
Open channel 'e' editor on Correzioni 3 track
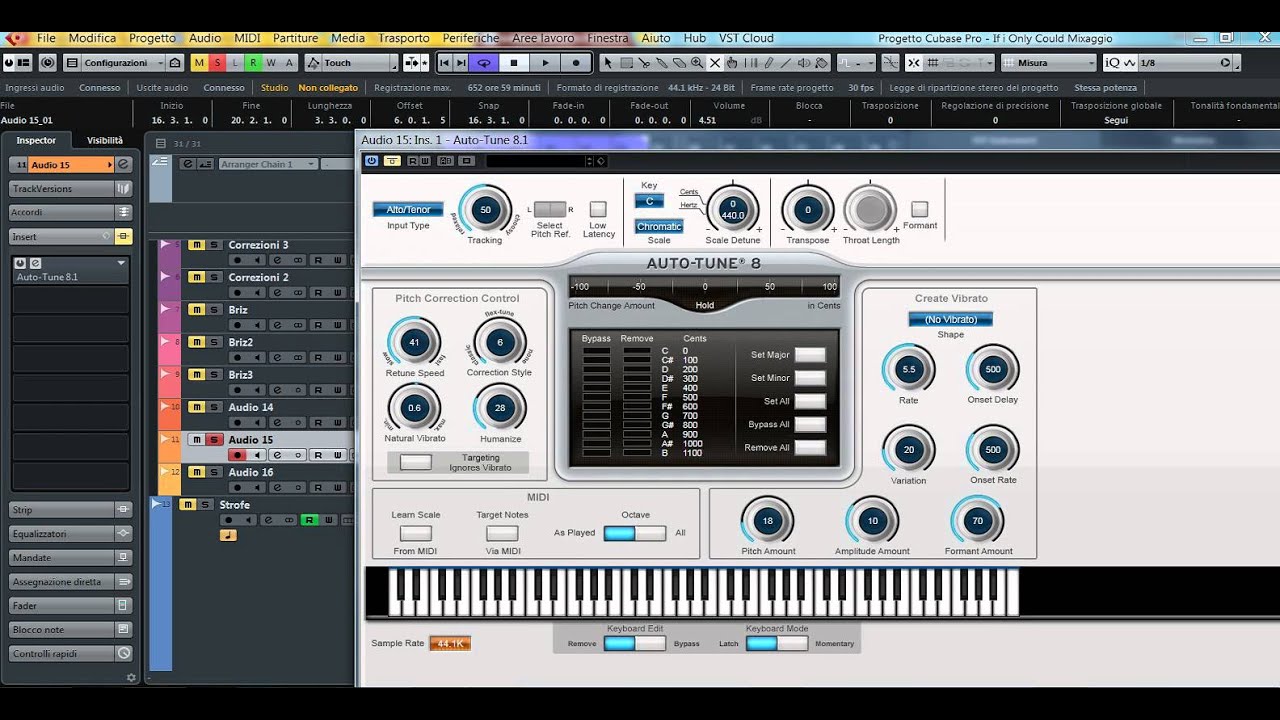point(279,260)
